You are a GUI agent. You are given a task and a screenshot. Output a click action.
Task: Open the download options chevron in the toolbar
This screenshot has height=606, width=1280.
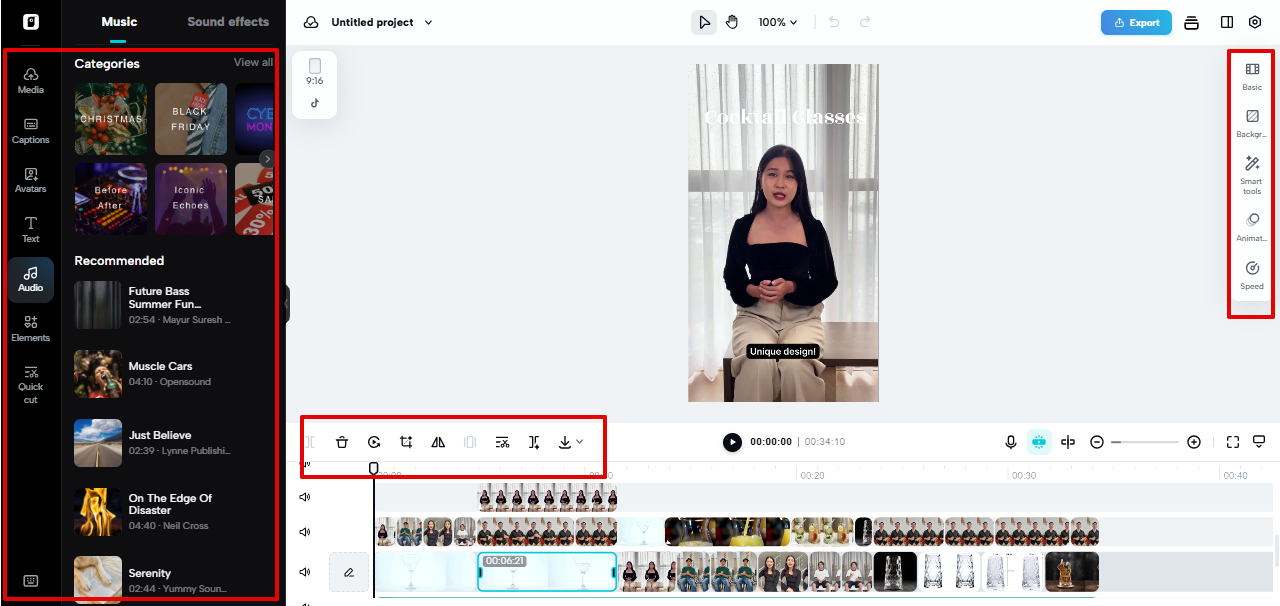(578, 441)
